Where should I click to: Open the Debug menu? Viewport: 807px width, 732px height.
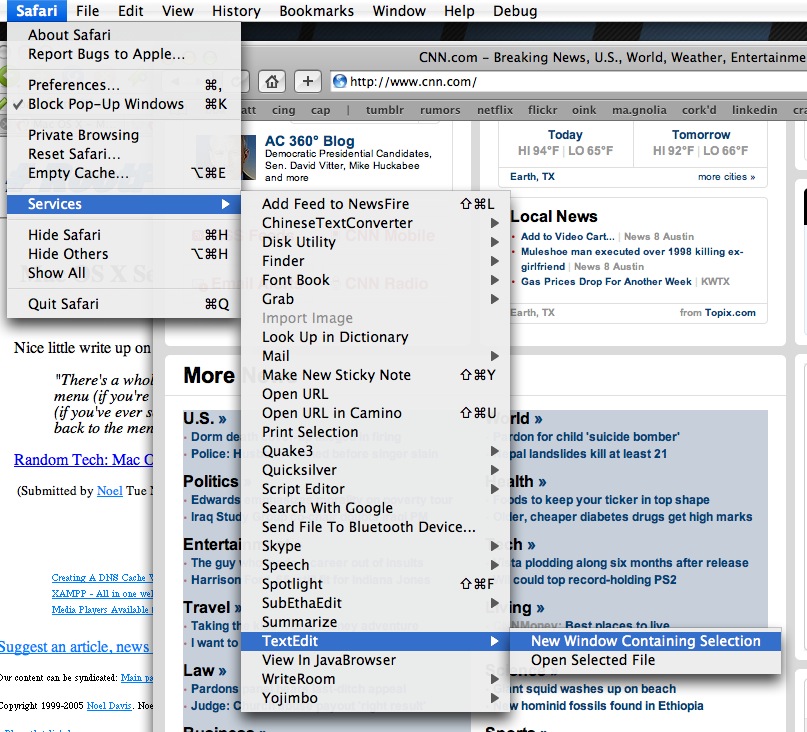tap(515, 11)
